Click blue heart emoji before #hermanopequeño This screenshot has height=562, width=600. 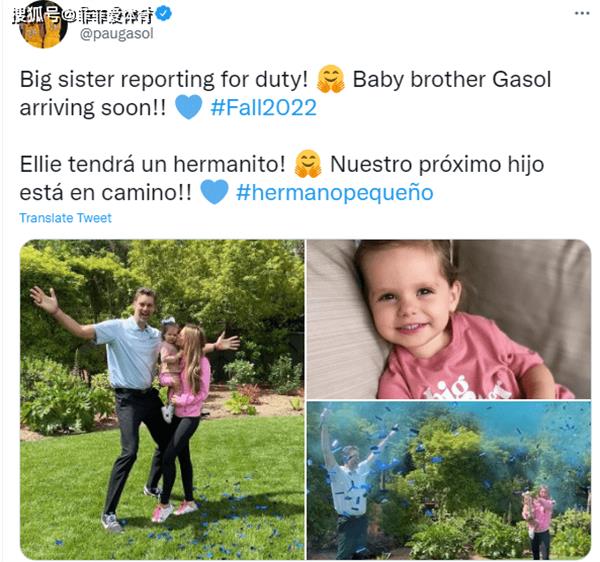tap(214, 192)
